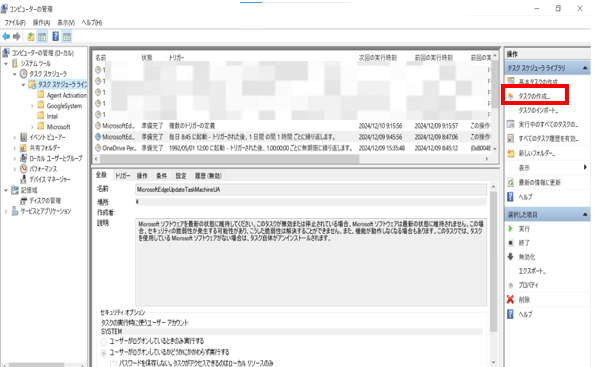Click 実行中のすべてのタスクの... action
The image size is (594, 367).
(x=548, y=124)
